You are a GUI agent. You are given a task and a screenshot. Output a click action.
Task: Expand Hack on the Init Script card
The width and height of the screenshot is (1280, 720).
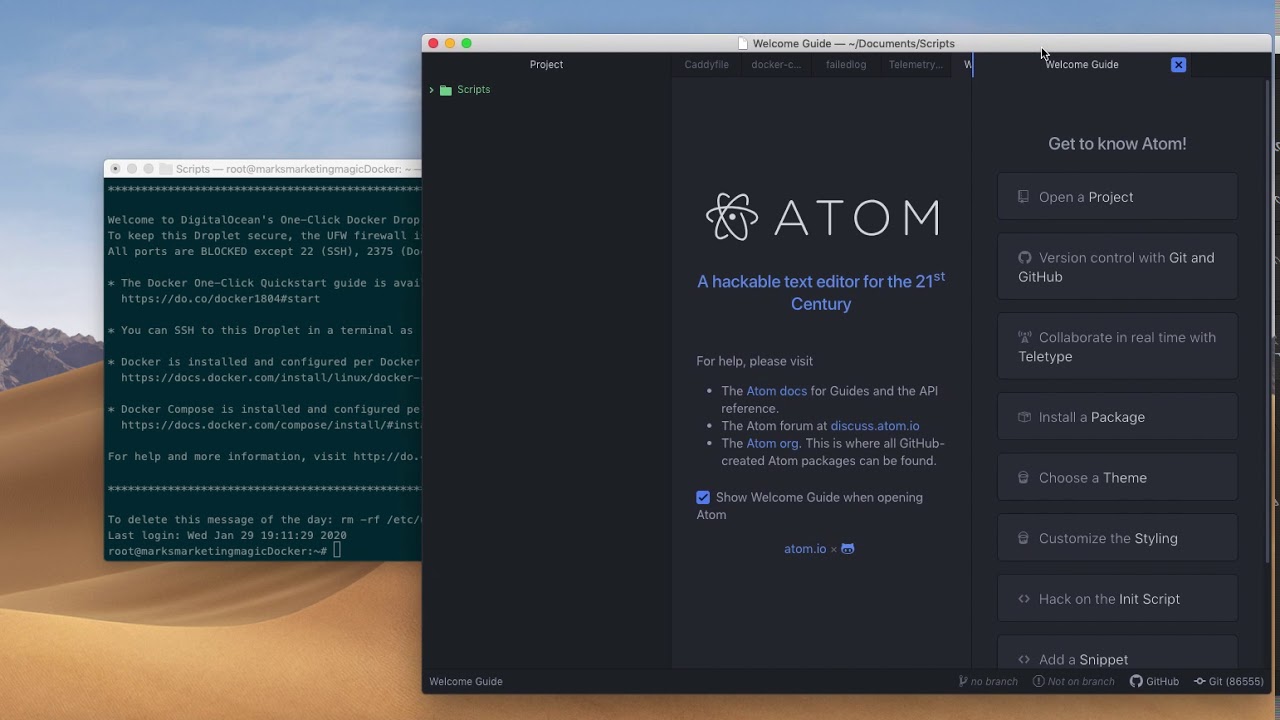[1117, 599]
